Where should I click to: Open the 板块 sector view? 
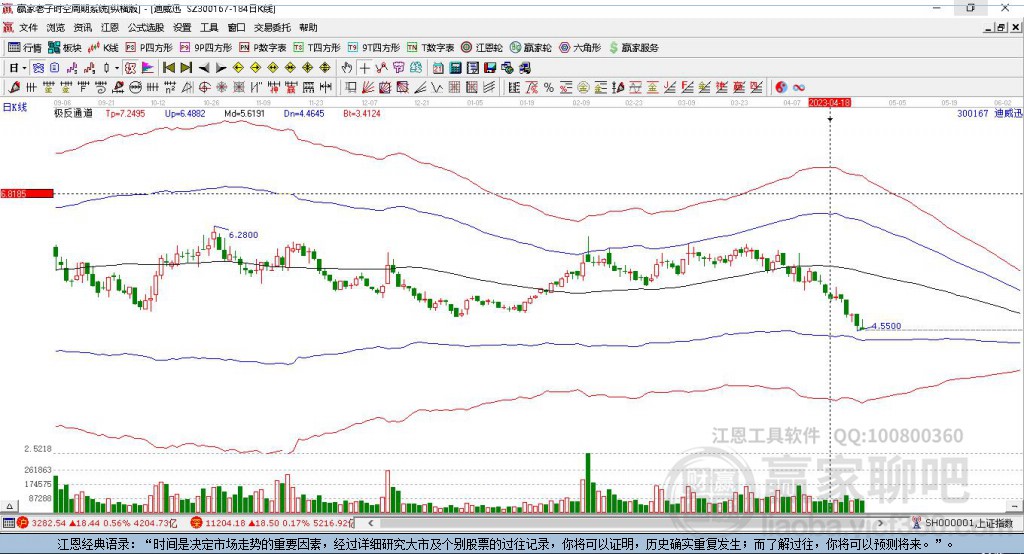coord(65,48)
